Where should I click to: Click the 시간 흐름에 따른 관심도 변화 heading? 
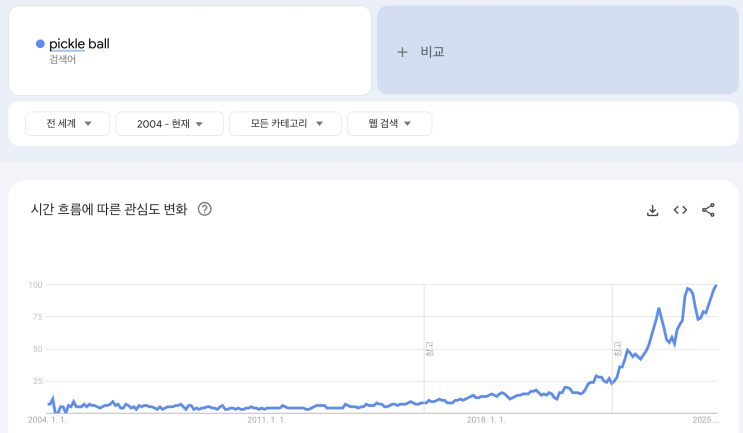point(109,210)
